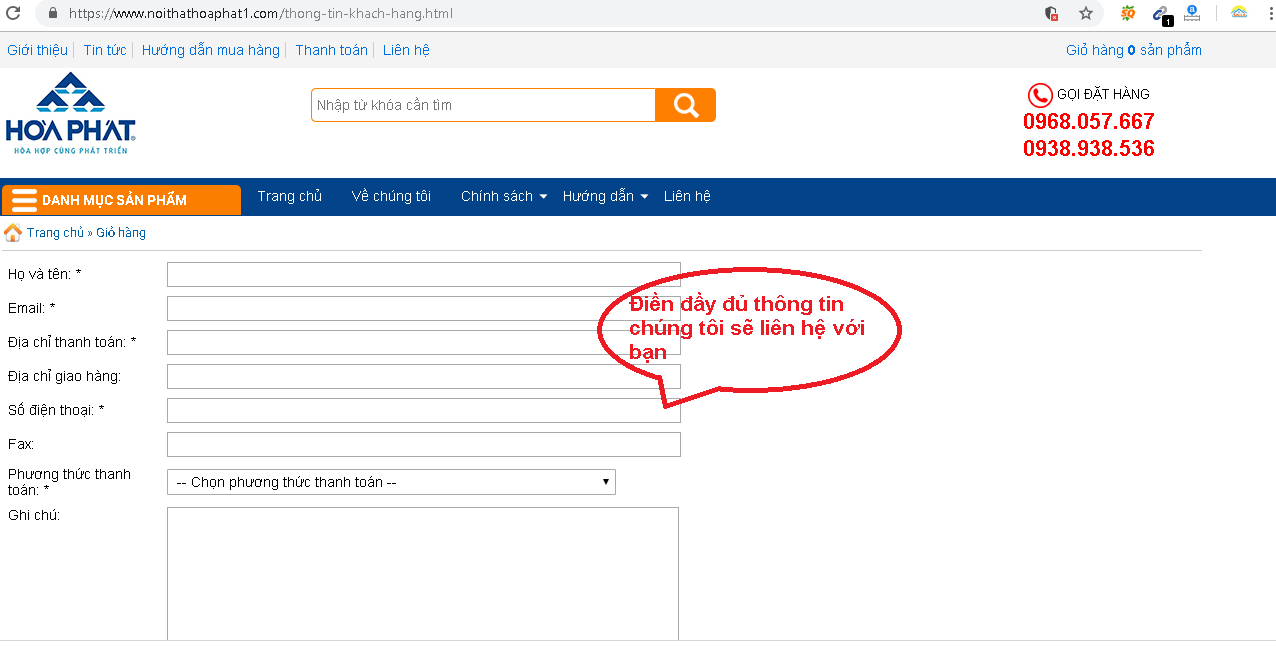This screenshot has width=1276, height=646.
Task: Open the SQ browser extension
Action: point(1128,13)
